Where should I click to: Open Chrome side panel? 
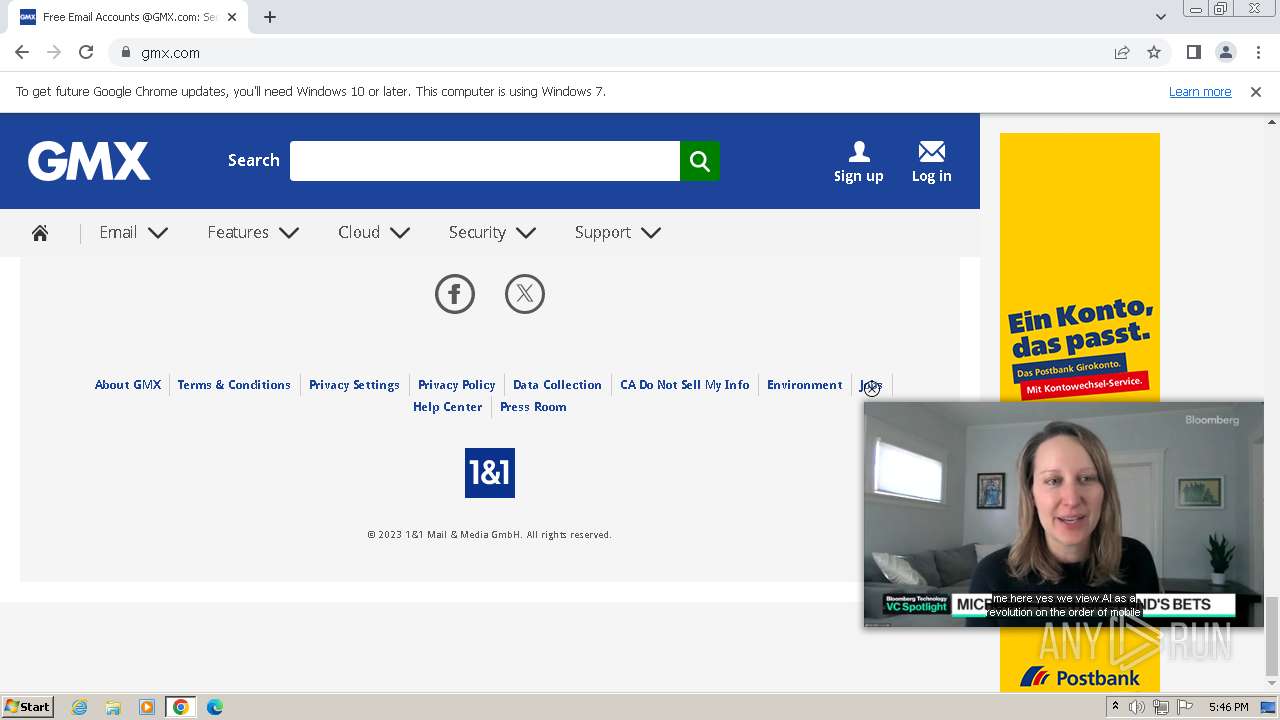pyautogui.click(x=1194, y=52)
